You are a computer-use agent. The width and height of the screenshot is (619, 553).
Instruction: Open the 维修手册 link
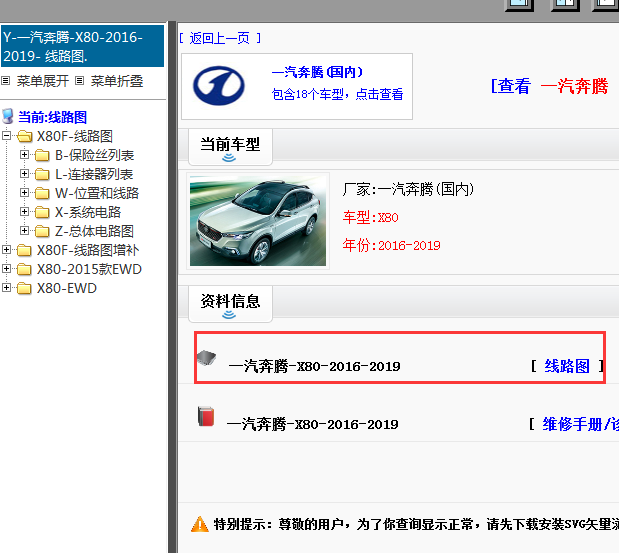[580, 424]
